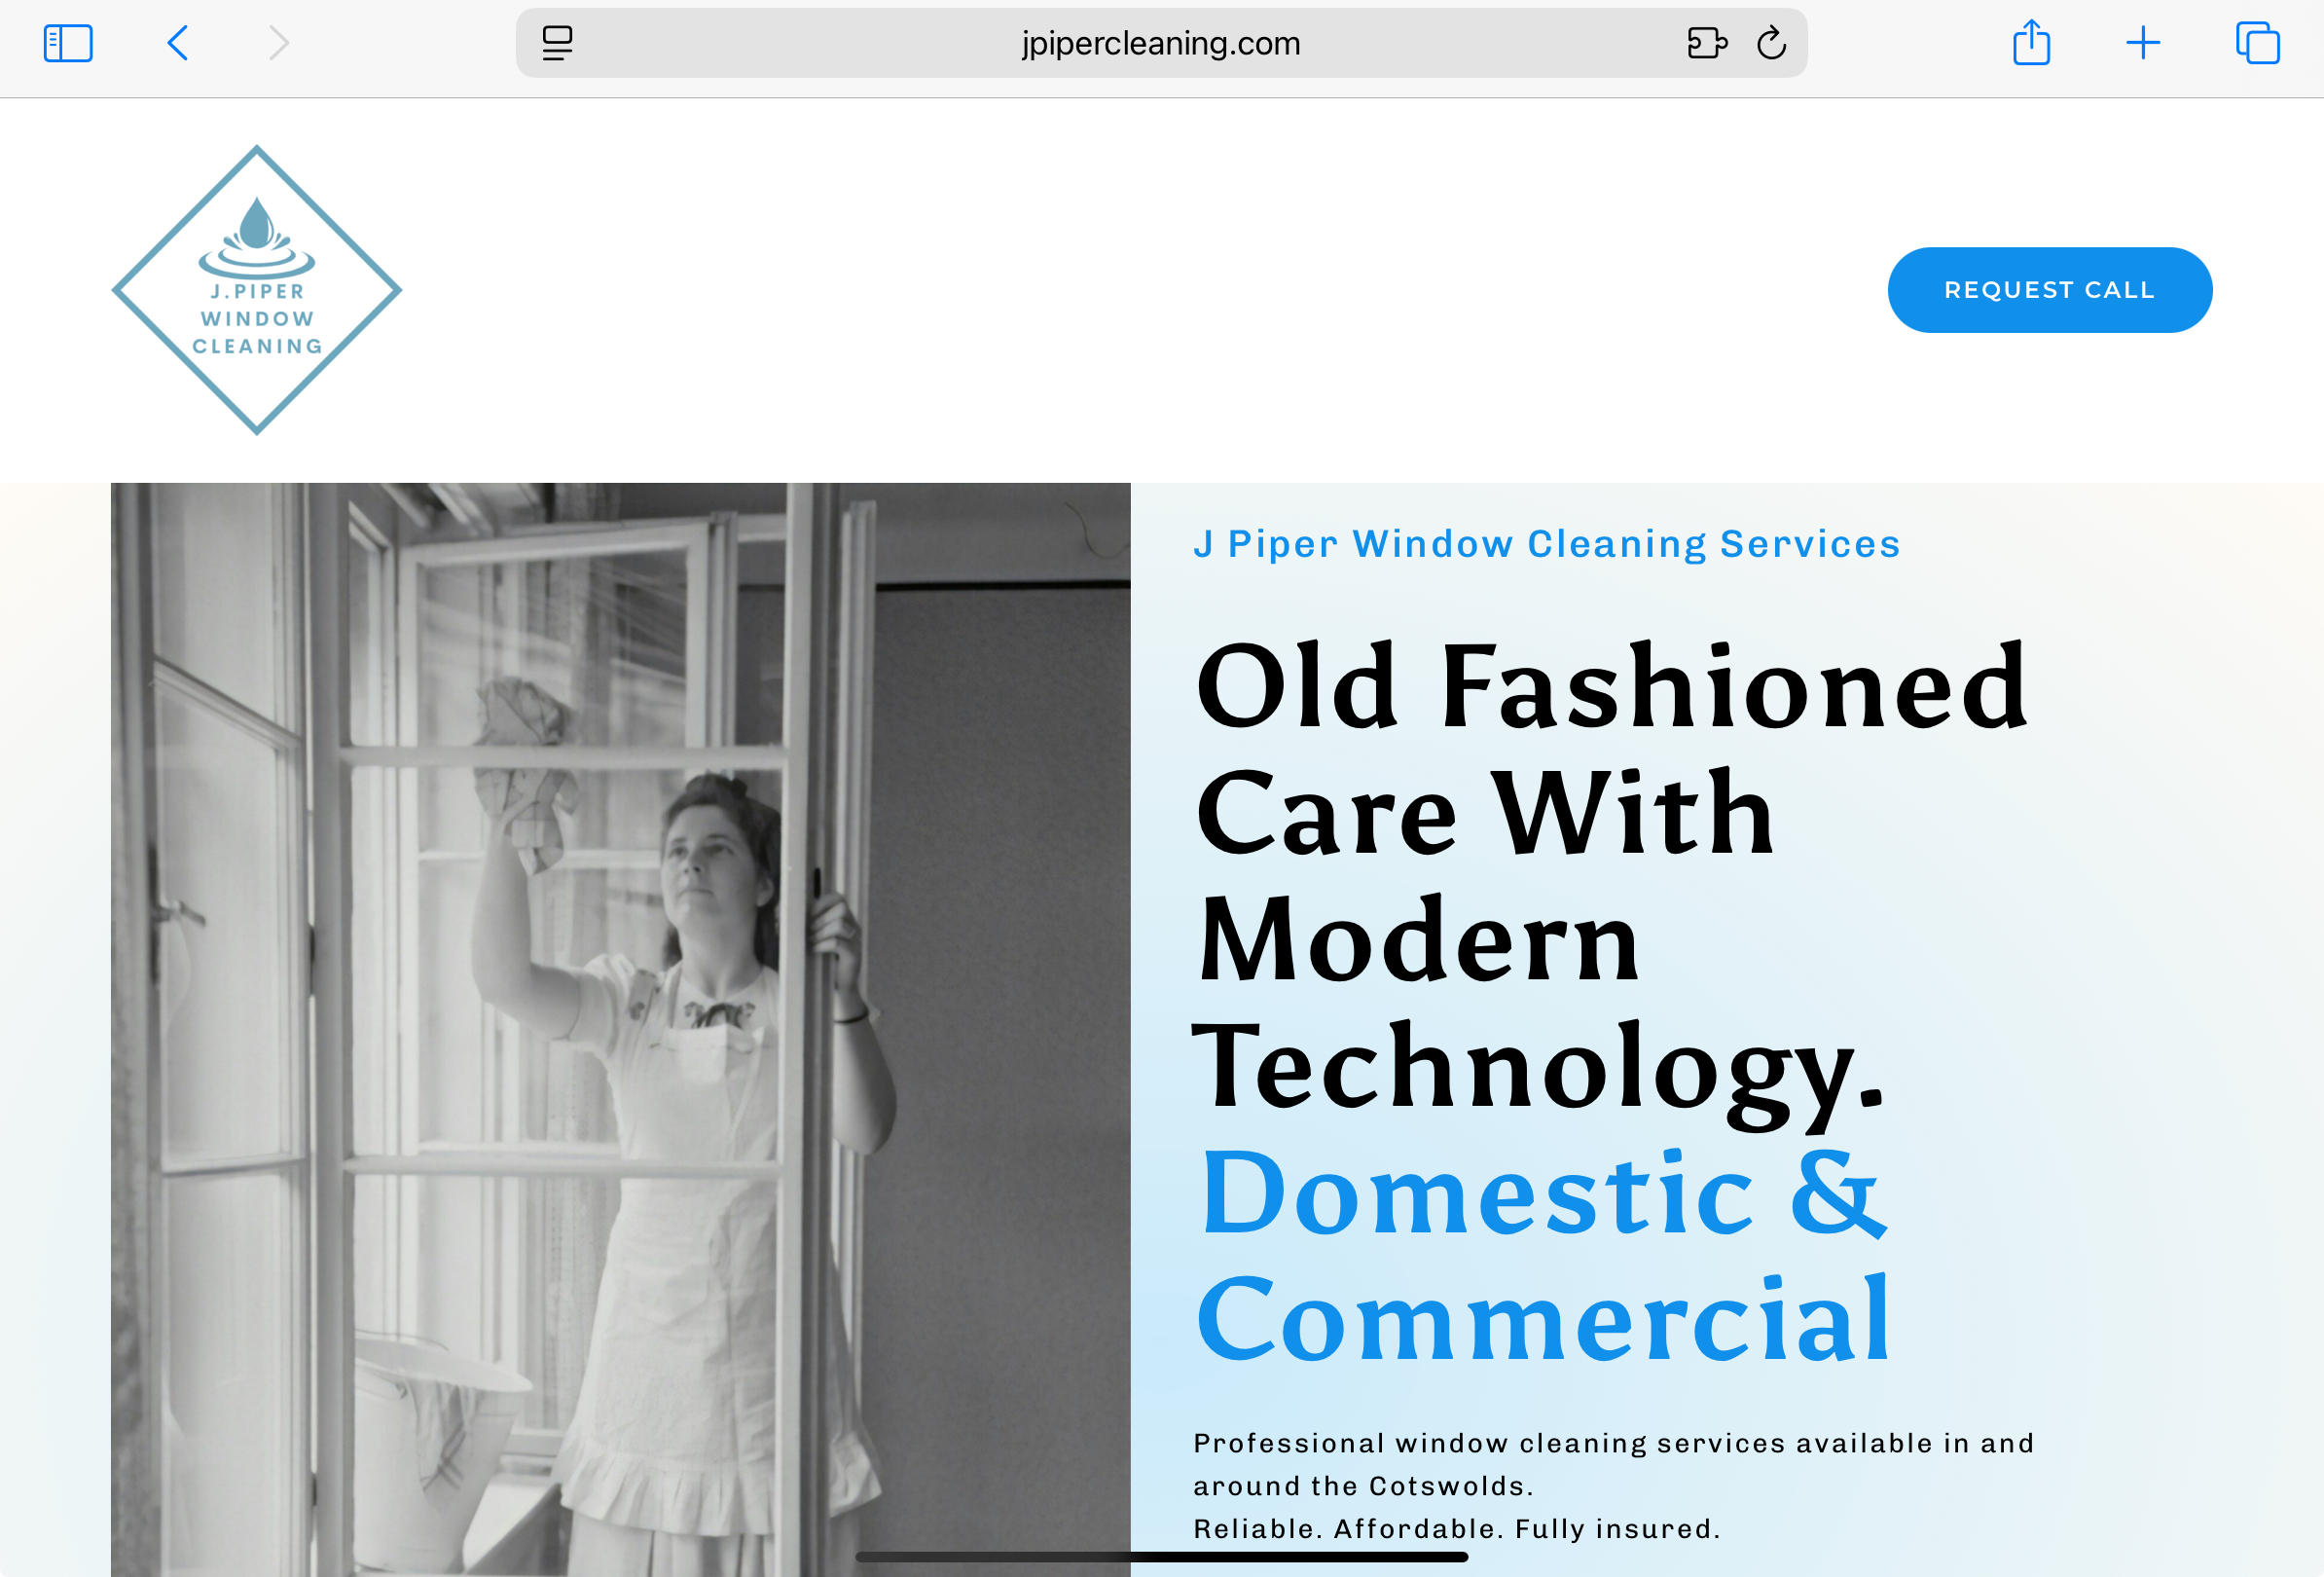
Task: Go back to the previous page
Action: point(178,43)
